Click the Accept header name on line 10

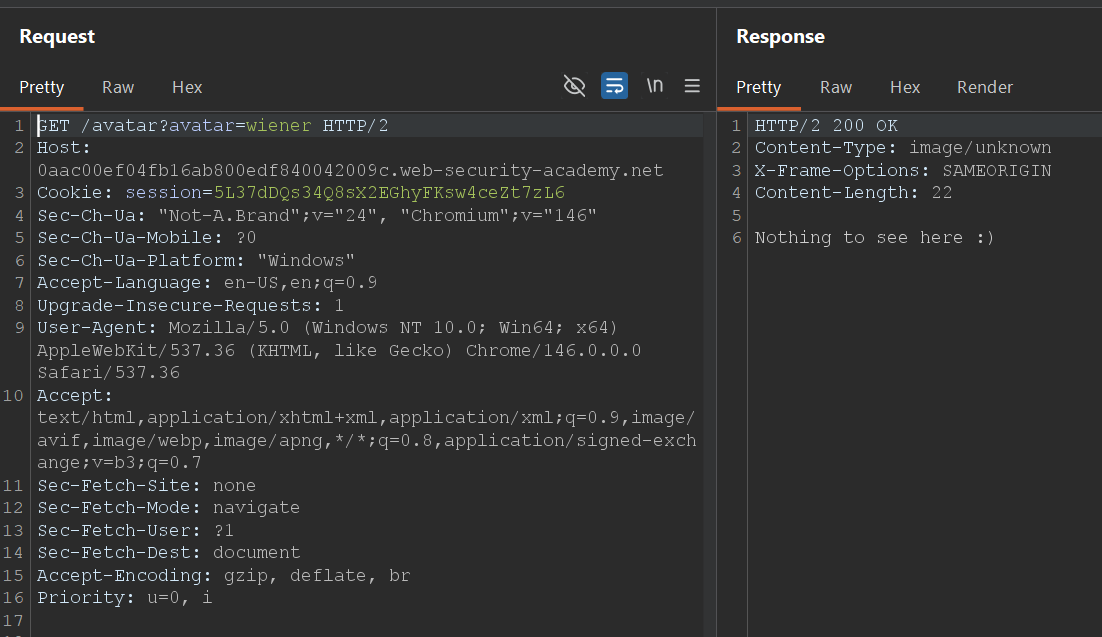pos(74,395)
